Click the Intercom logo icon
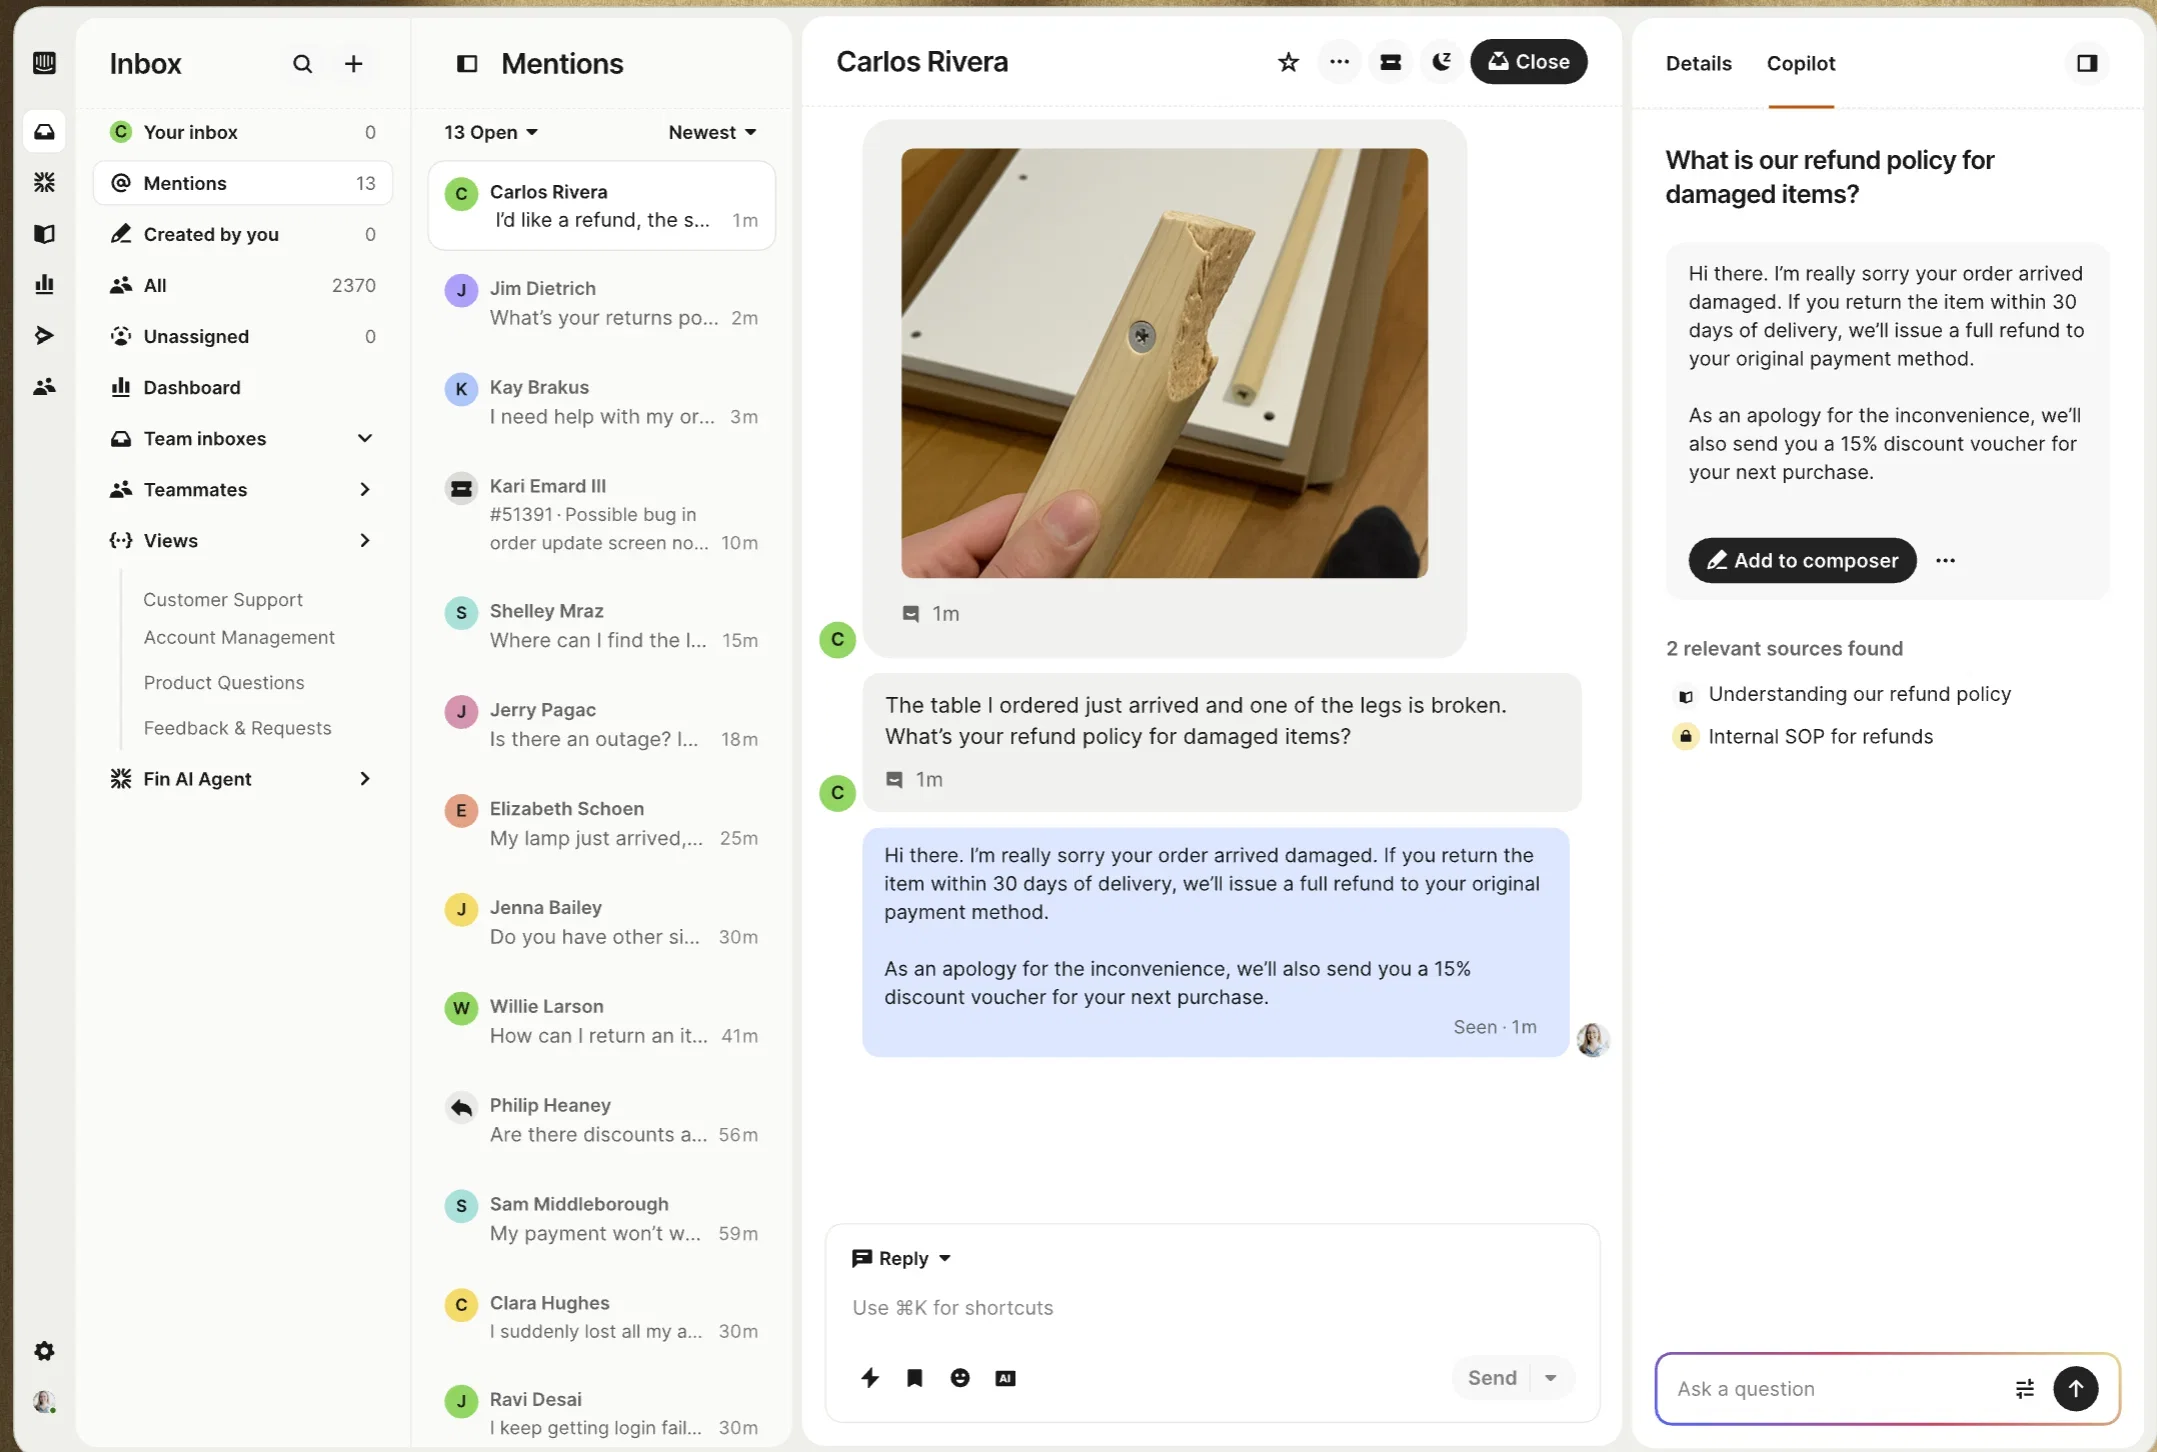This screenshot has height=1452, width=2157. point(44,63)
